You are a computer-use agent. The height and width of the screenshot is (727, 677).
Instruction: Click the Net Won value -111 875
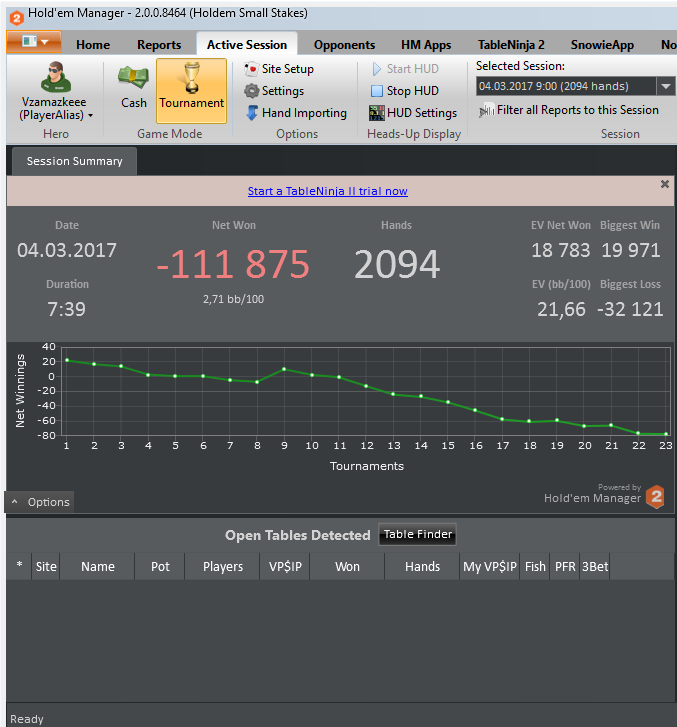click(x=233, y=264)
